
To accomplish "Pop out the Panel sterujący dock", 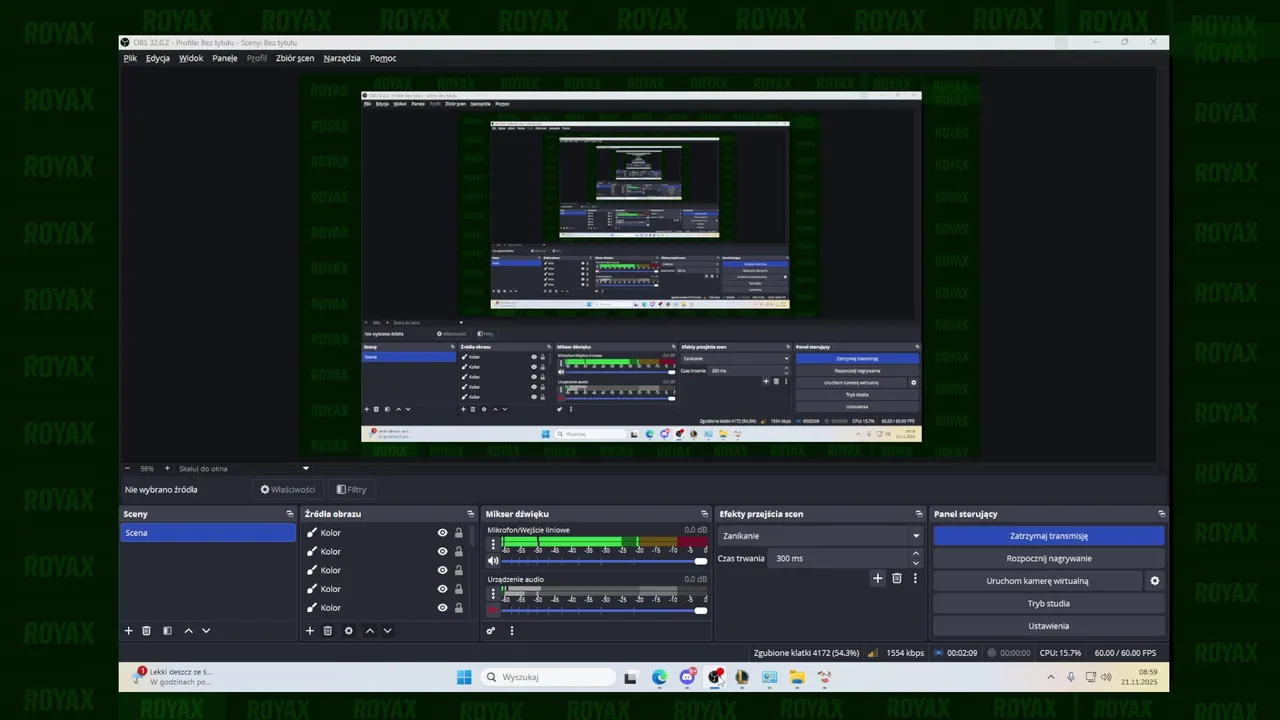I will click(x=1161, y=514).
